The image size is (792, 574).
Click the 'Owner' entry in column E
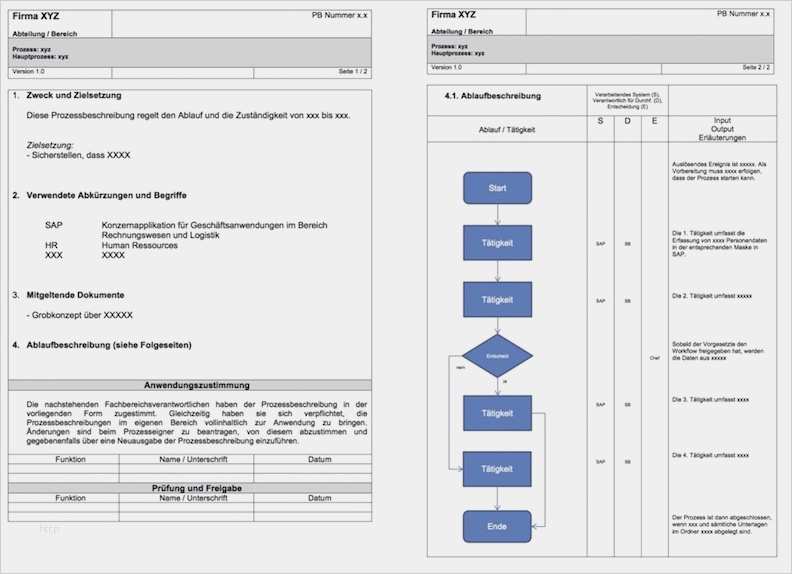[x=655, y=356]
